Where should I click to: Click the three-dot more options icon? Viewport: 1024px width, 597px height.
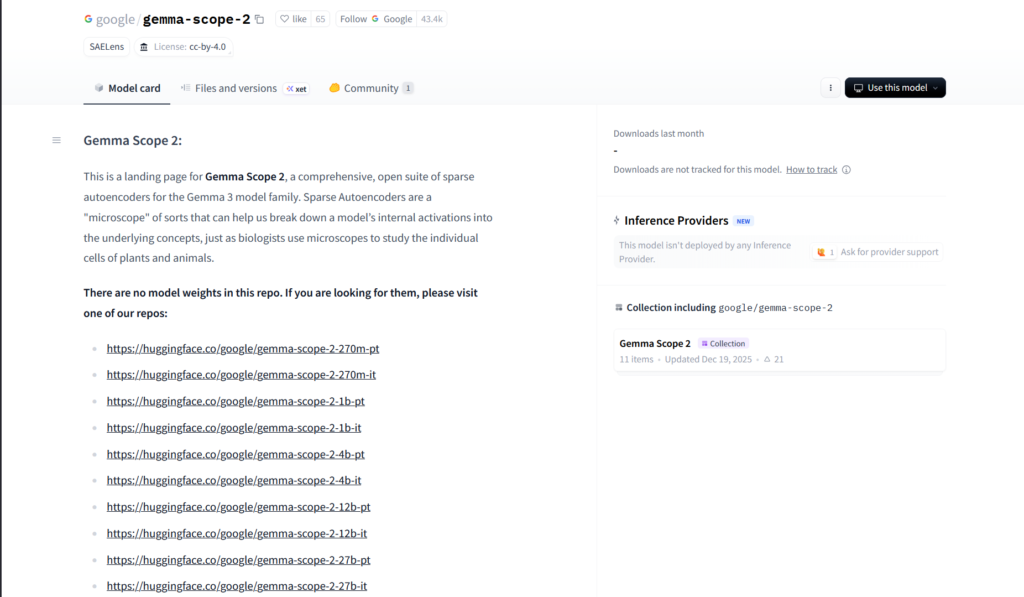point(830,88)
